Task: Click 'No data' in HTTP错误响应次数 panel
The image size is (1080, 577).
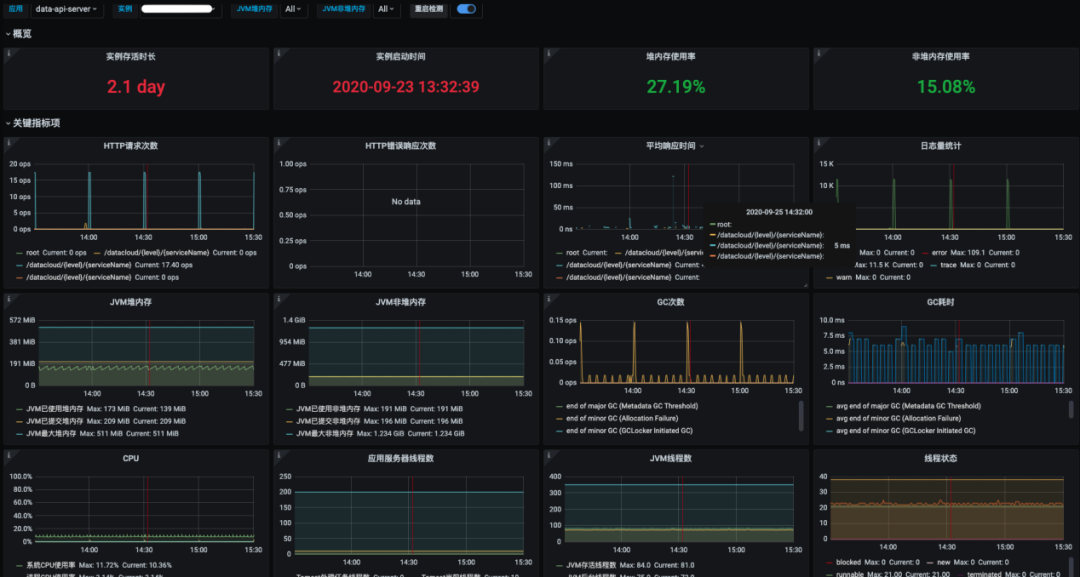Action: coord(406,202)
